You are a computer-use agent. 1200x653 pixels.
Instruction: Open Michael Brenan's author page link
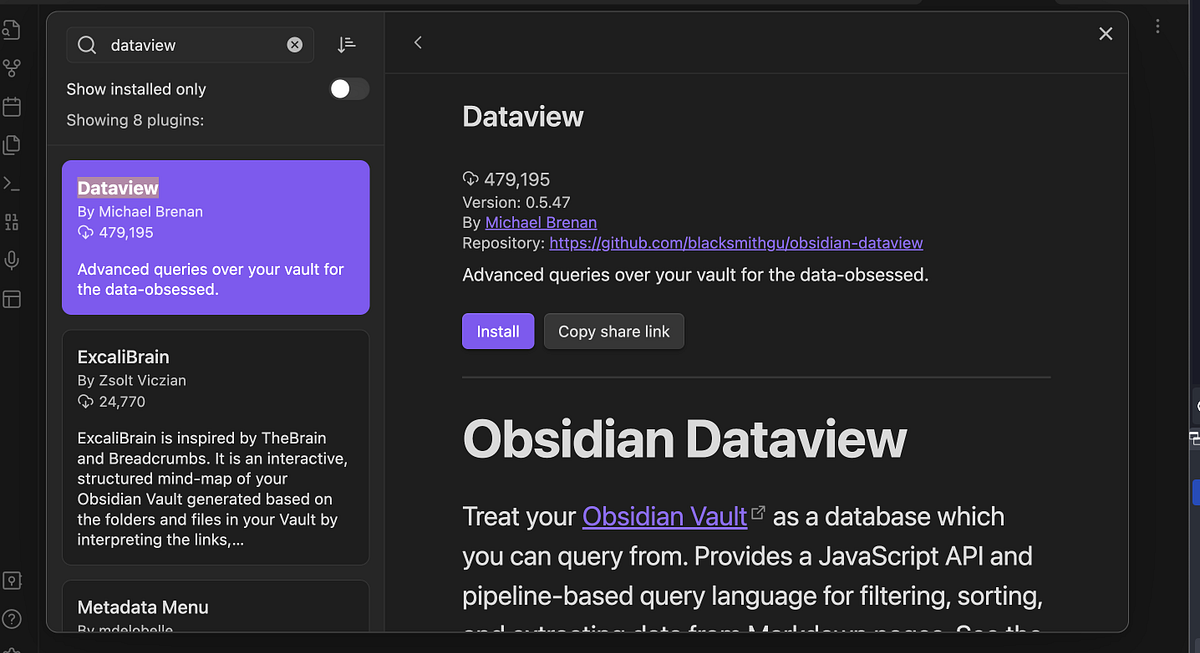coord(541,222)
